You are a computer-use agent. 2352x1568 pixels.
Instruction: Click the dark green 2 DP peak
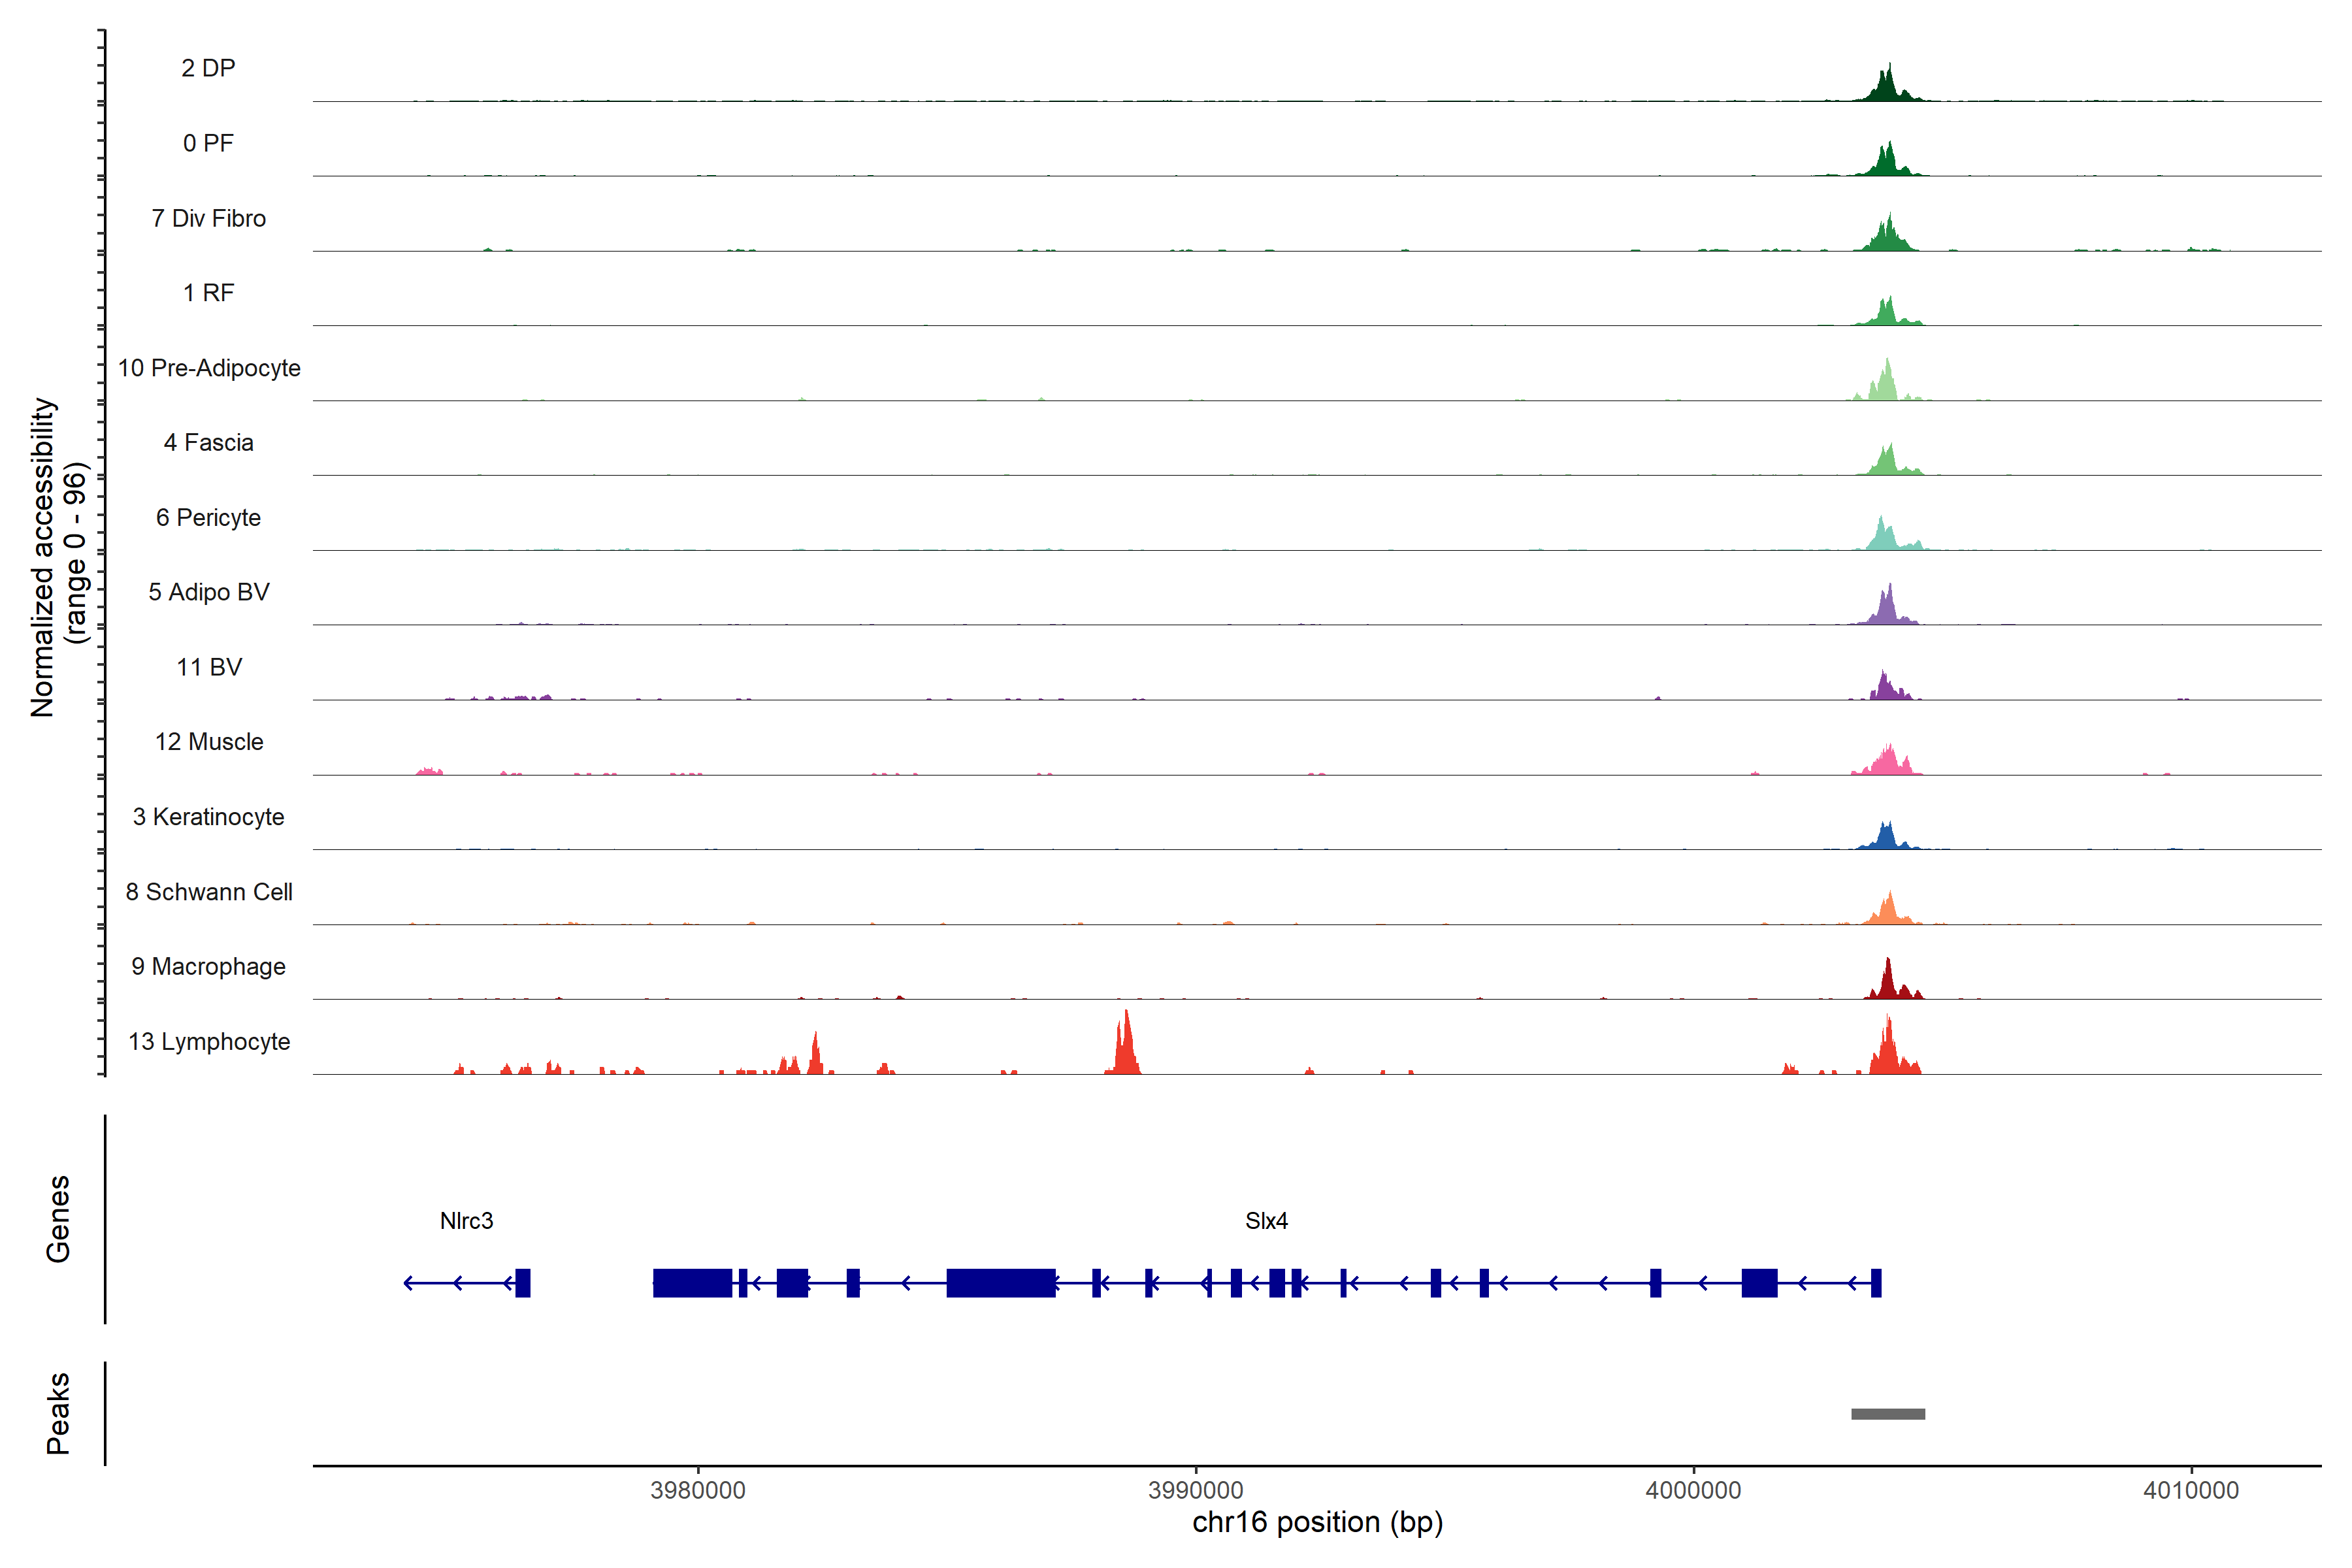click(x=1886, y=88)
